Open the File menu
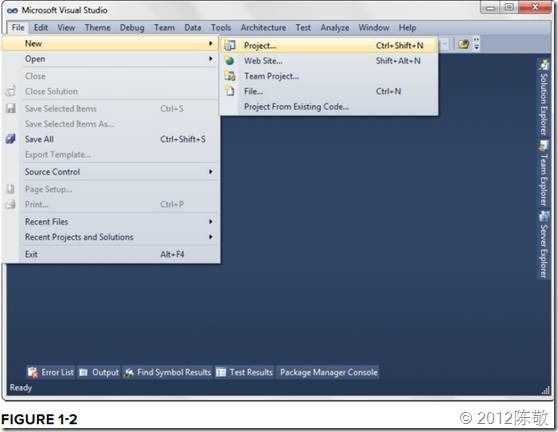The width and height of the screenshot is (558, 432). click(18, 27)
